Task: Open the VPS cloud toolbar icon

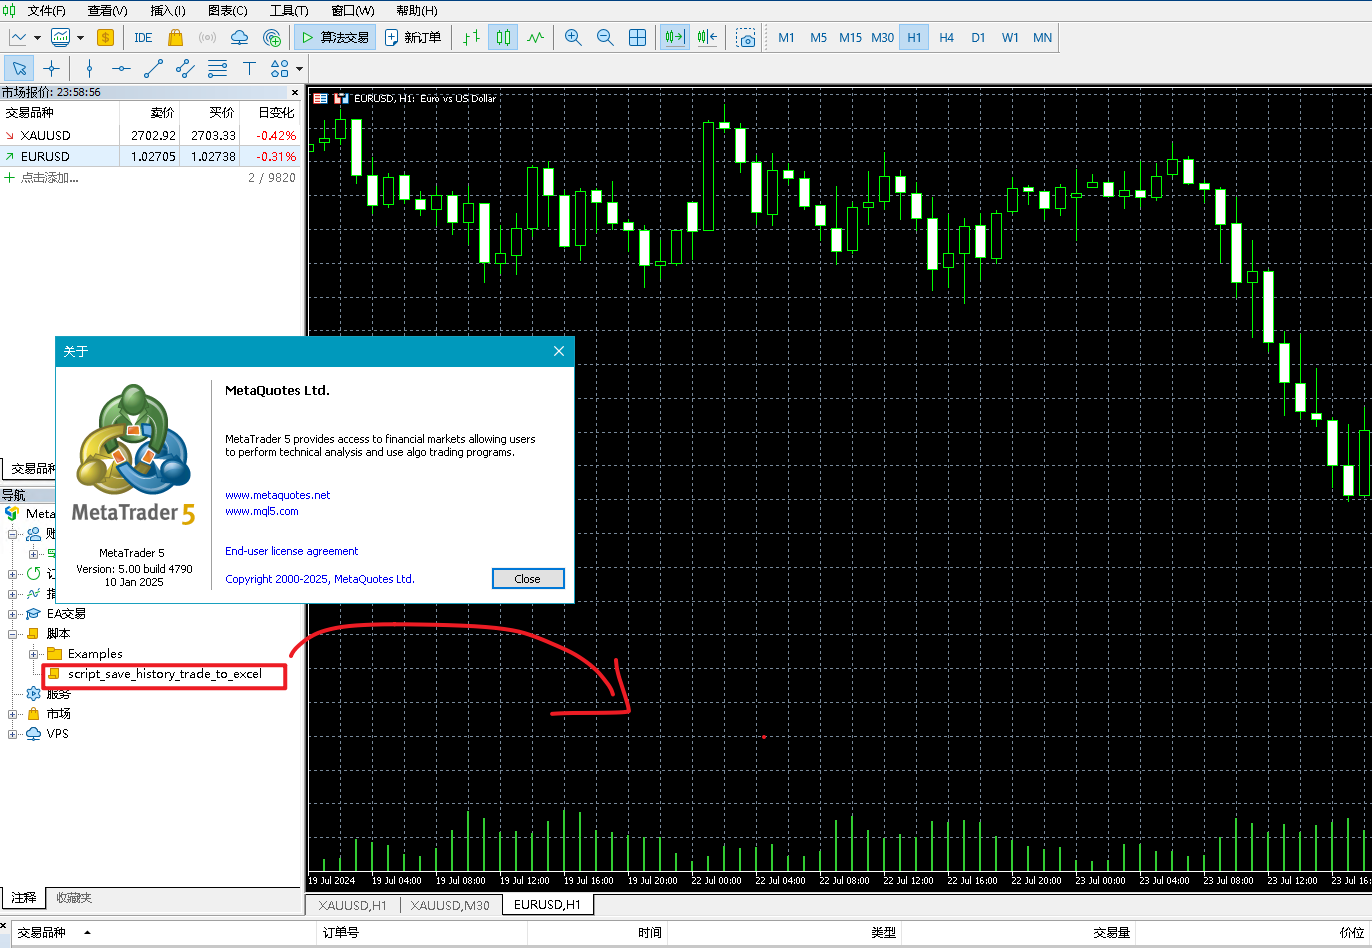Action: click(x=240, y=38)
